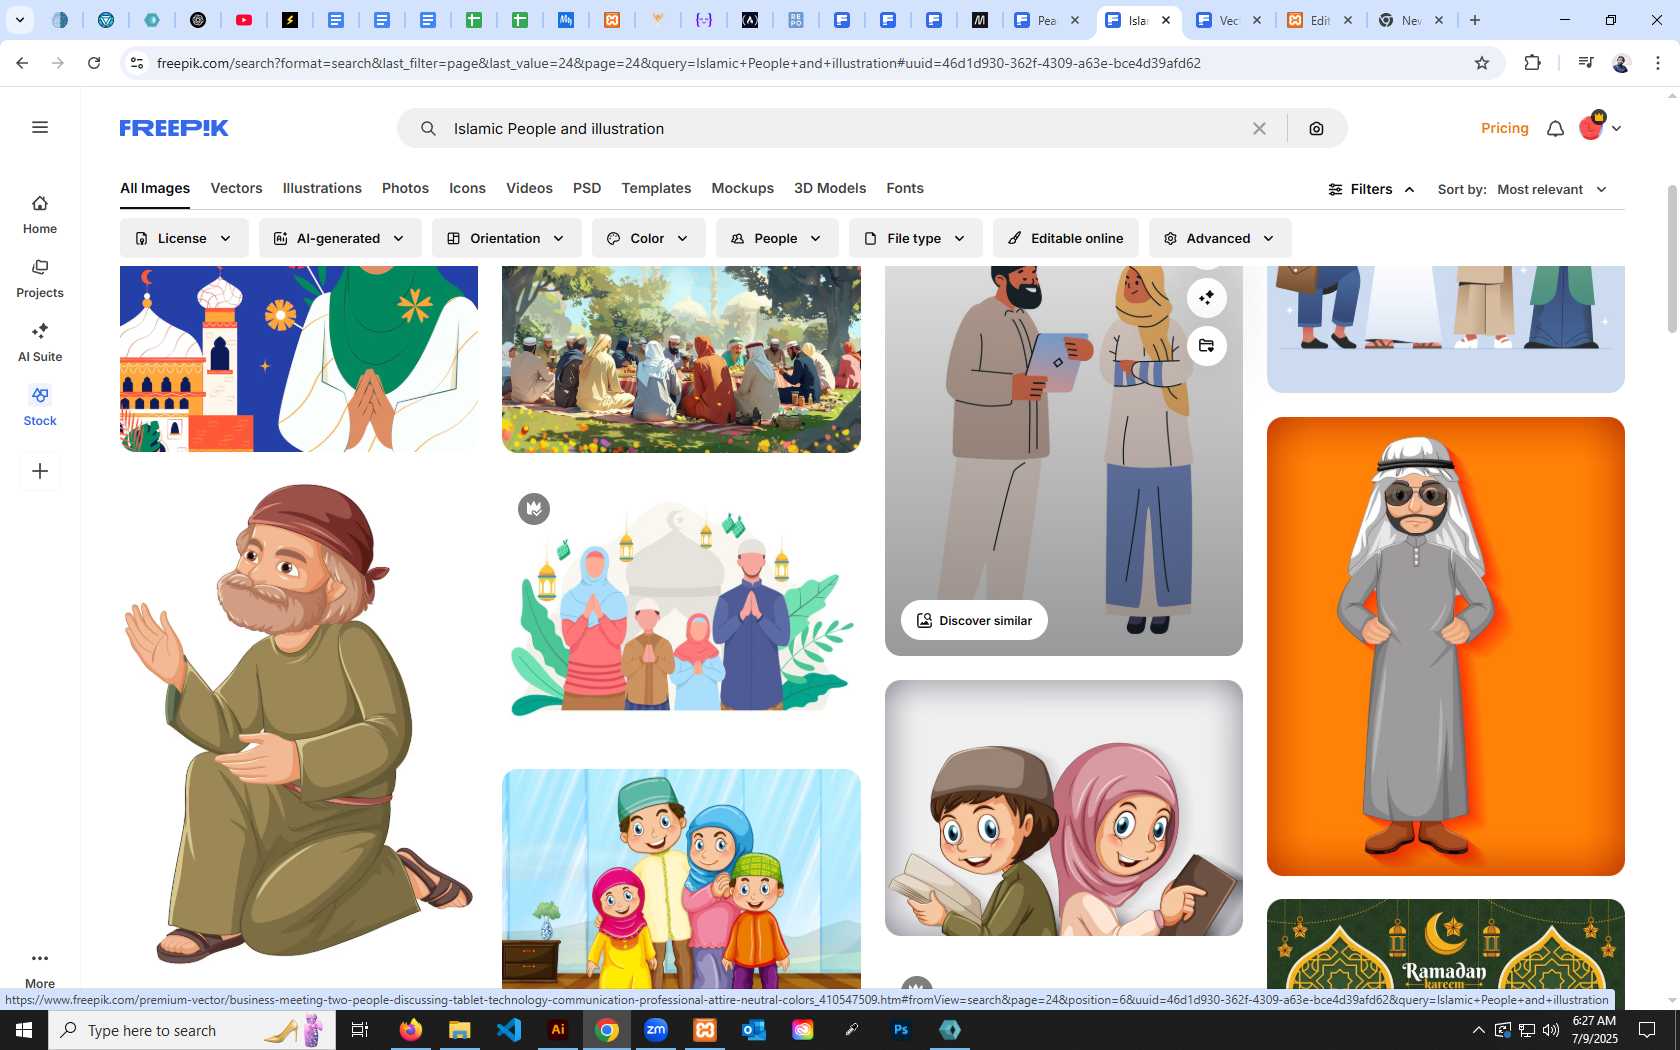This screenshot has width=1680, height=1050.
Task: Open Color filter dropdown
Action: coord(648,238)
